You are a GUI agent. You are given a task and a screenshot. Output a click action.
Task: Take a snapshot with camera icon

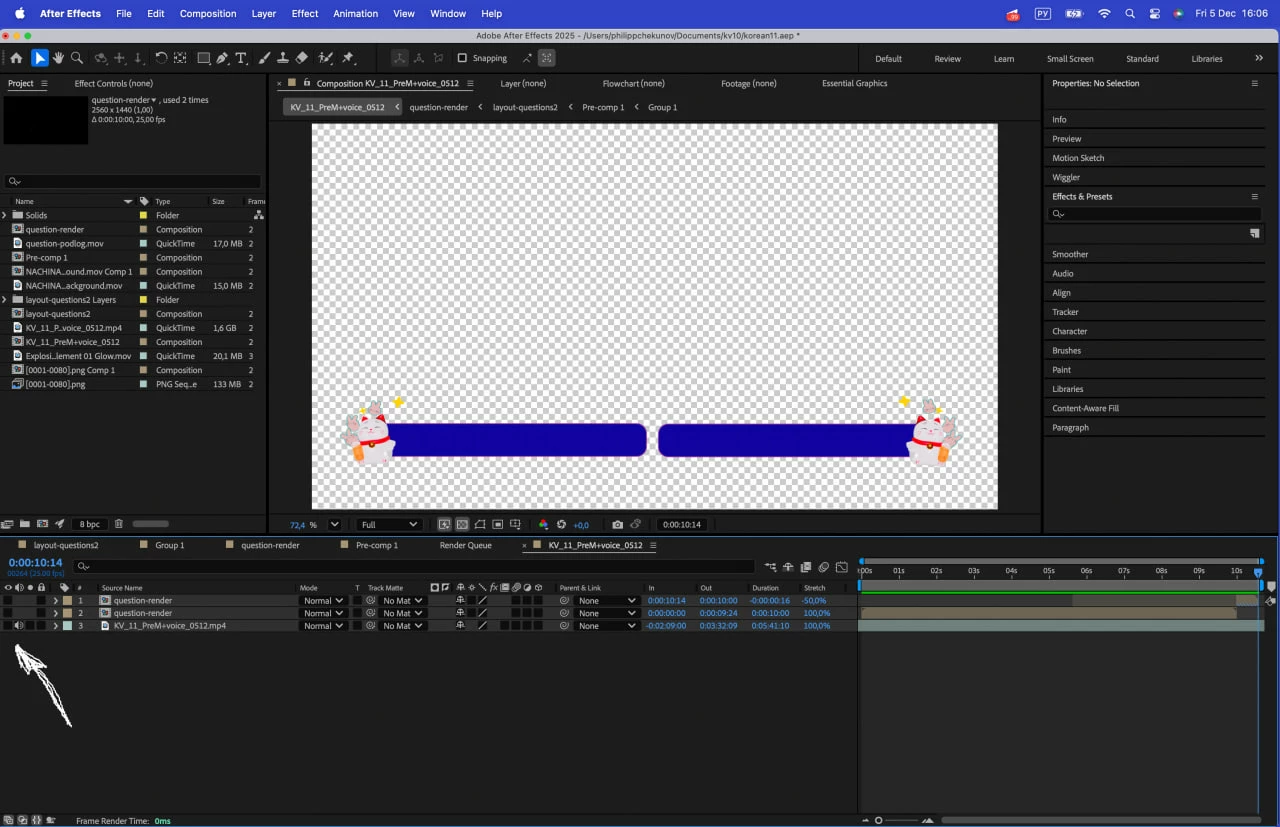pyautogui.click(x=617, y=524)
